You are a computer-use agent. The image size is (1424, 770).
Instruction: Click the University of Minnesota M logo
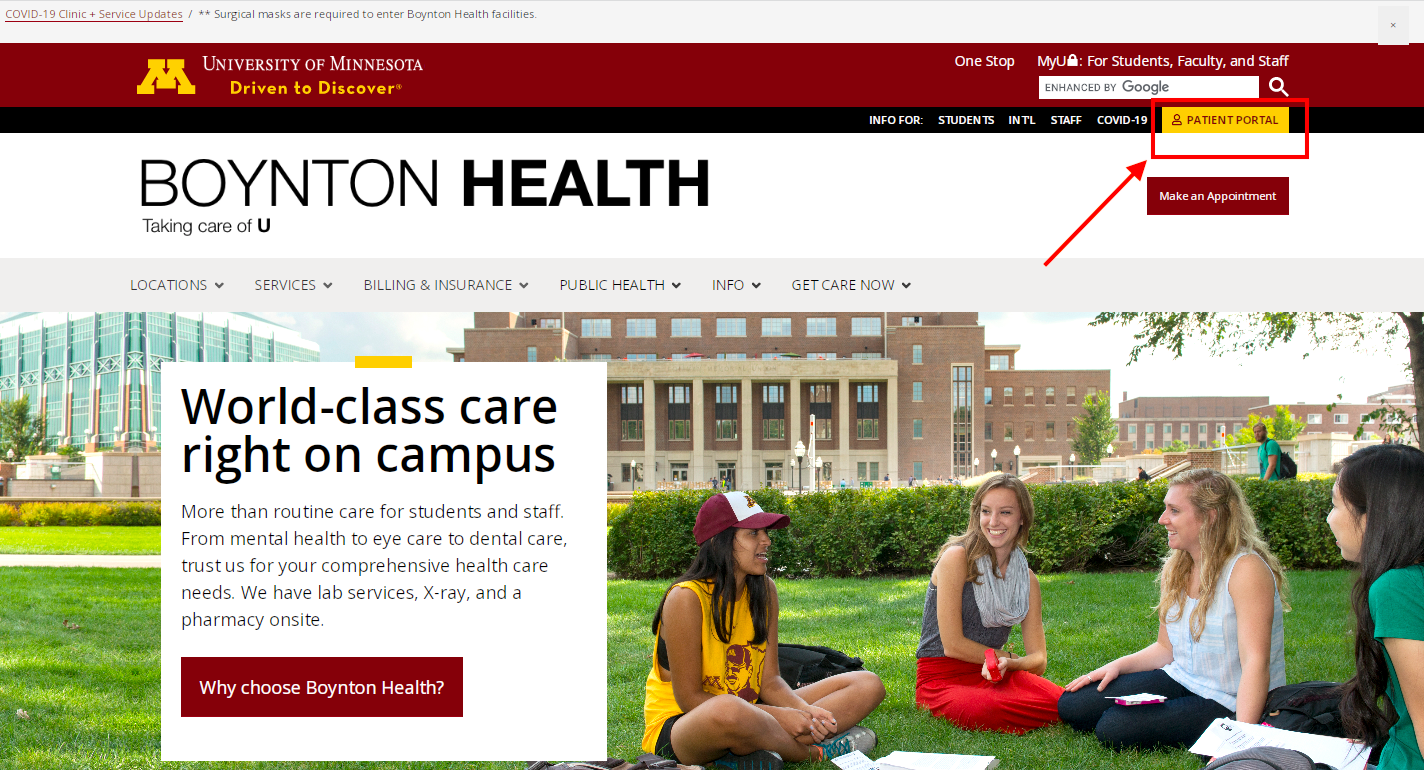166,77
